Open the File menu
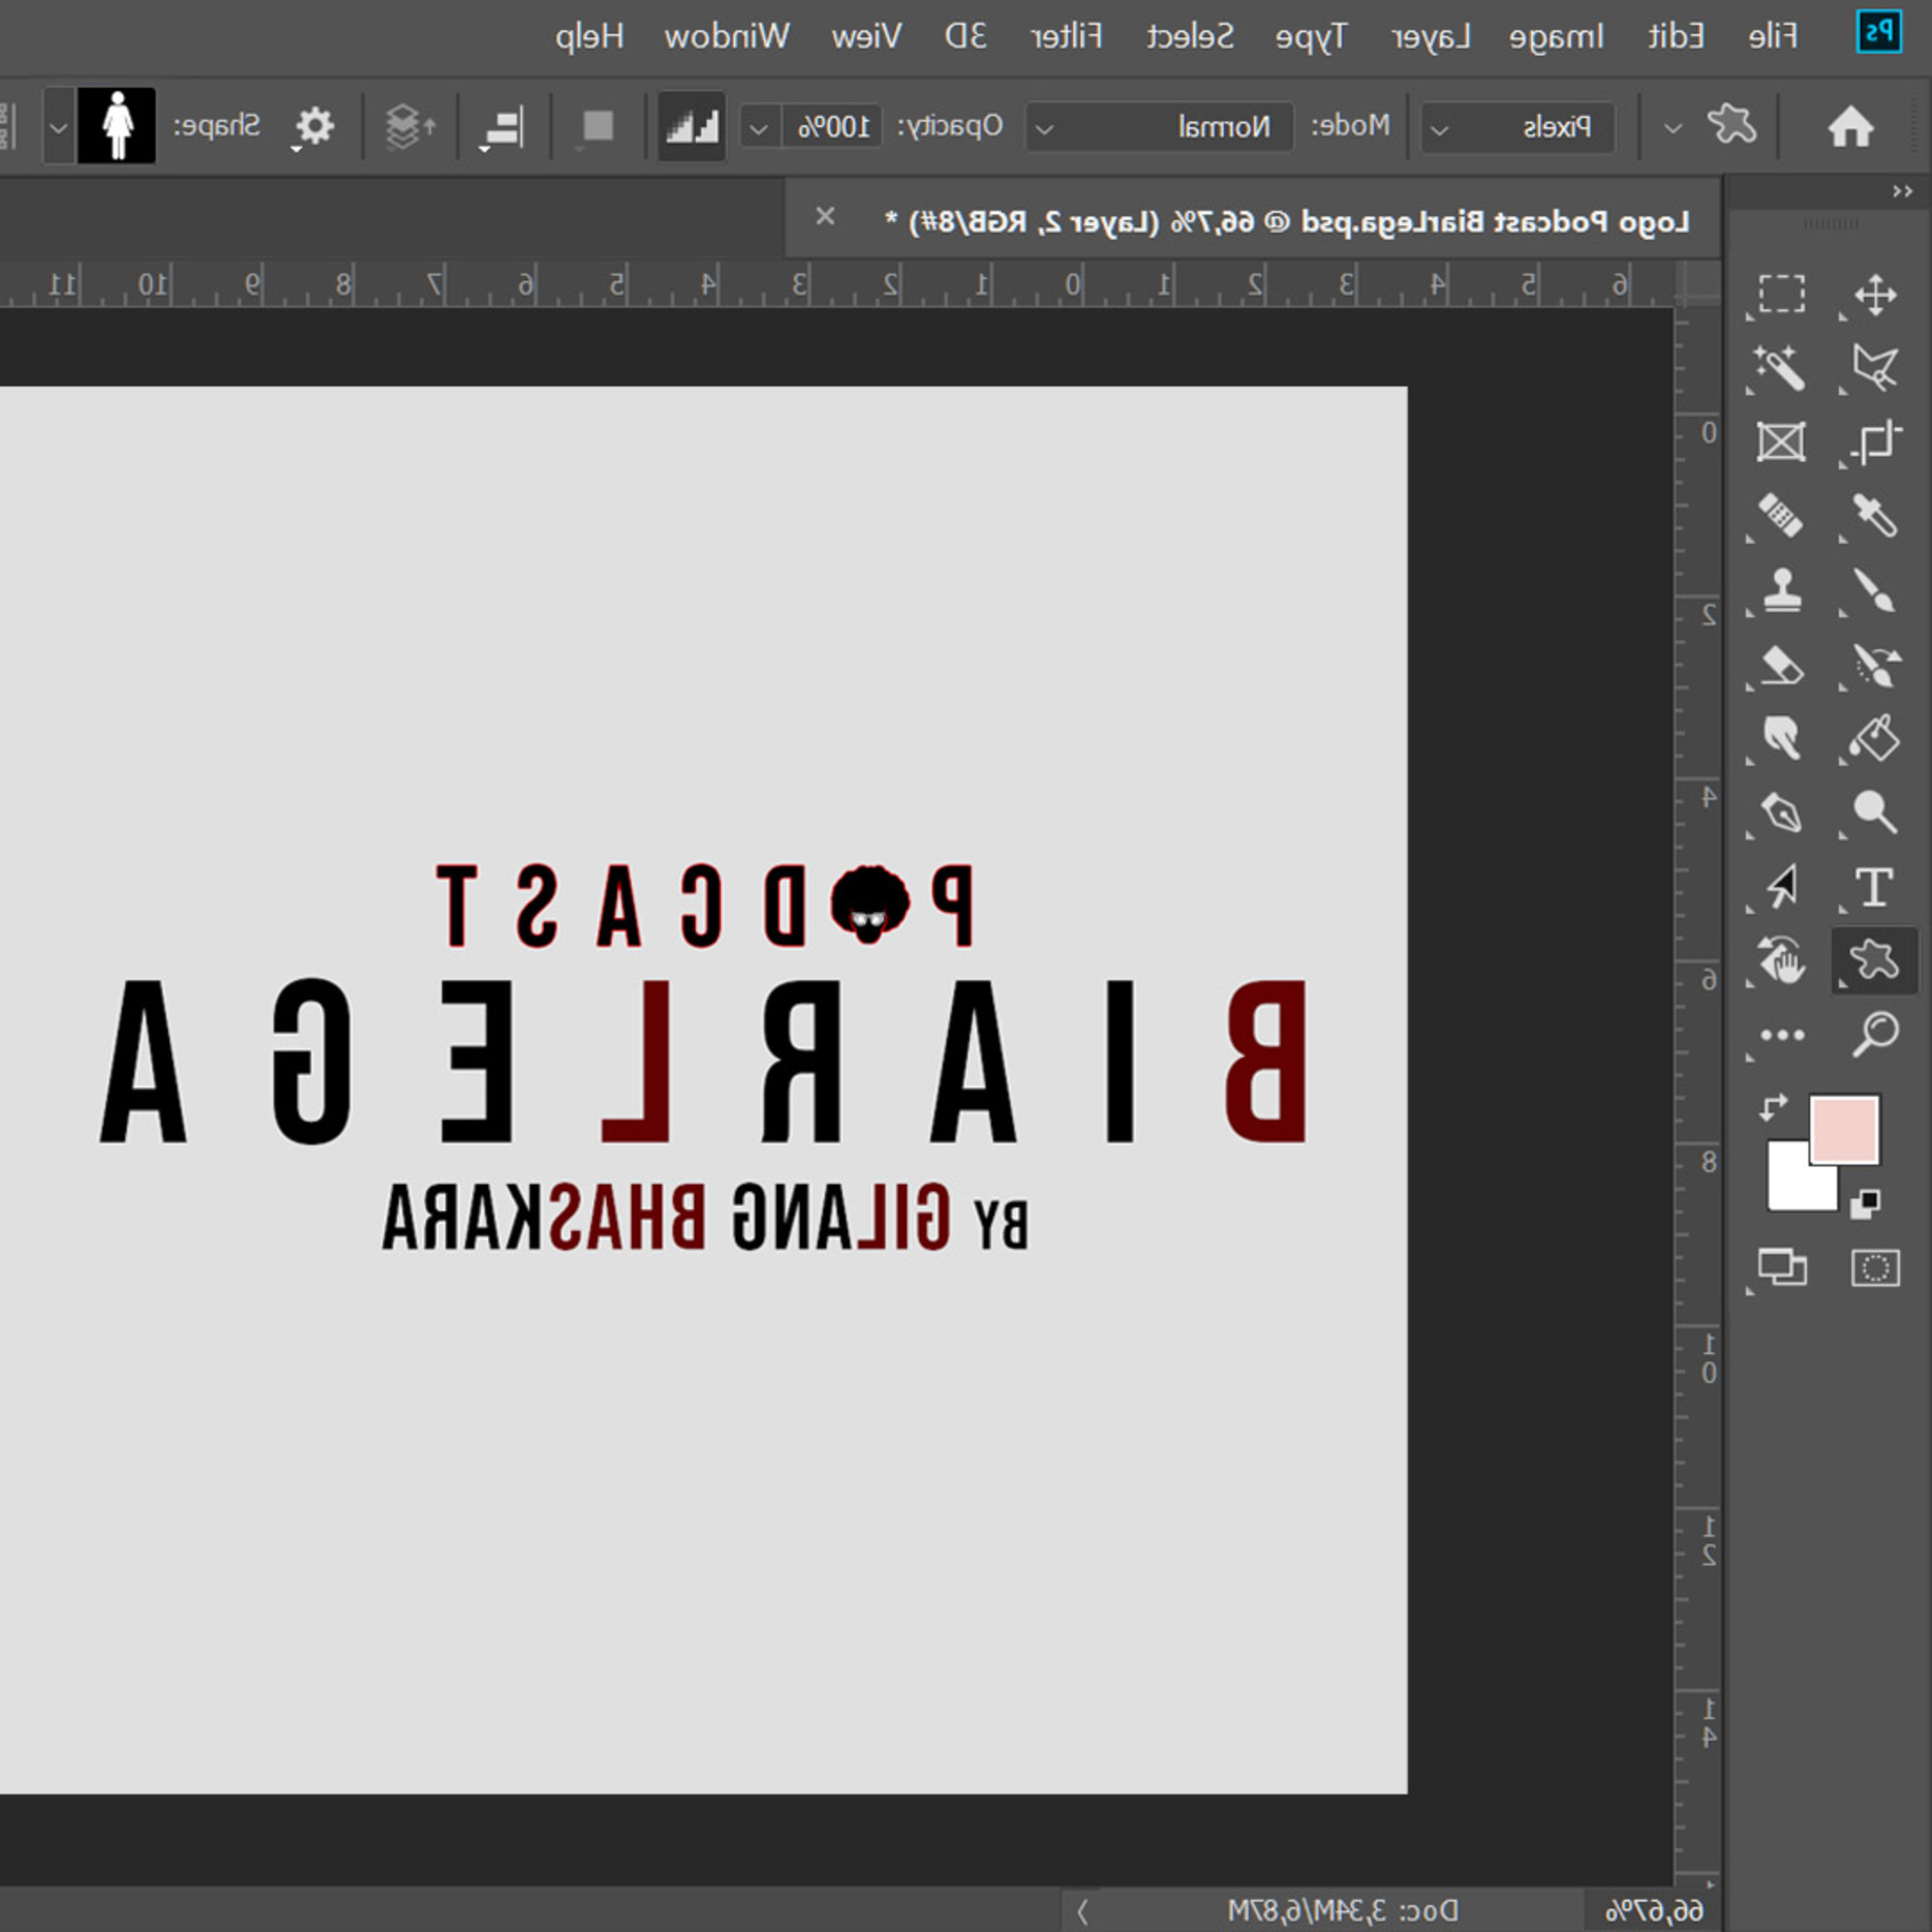This screenshot has width=1932, height=1932. [x=1773, y=37]
